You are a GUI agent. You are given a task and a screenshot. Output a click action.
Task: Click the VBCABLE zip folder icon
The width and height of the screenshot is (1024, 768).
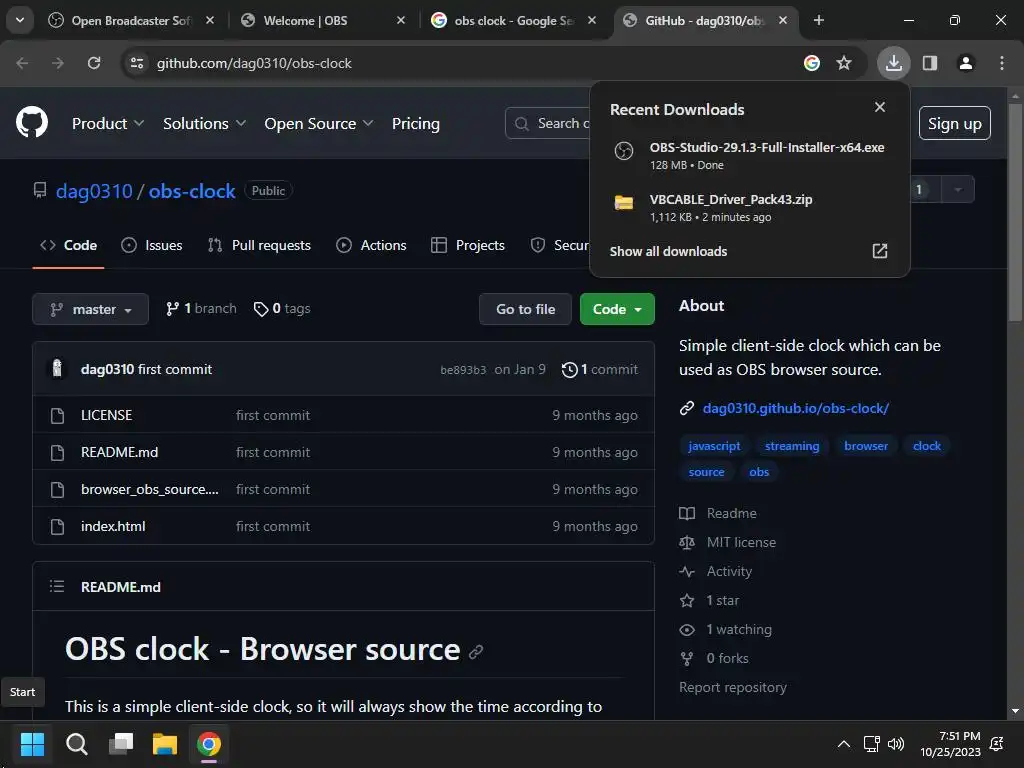click(624, 202)
